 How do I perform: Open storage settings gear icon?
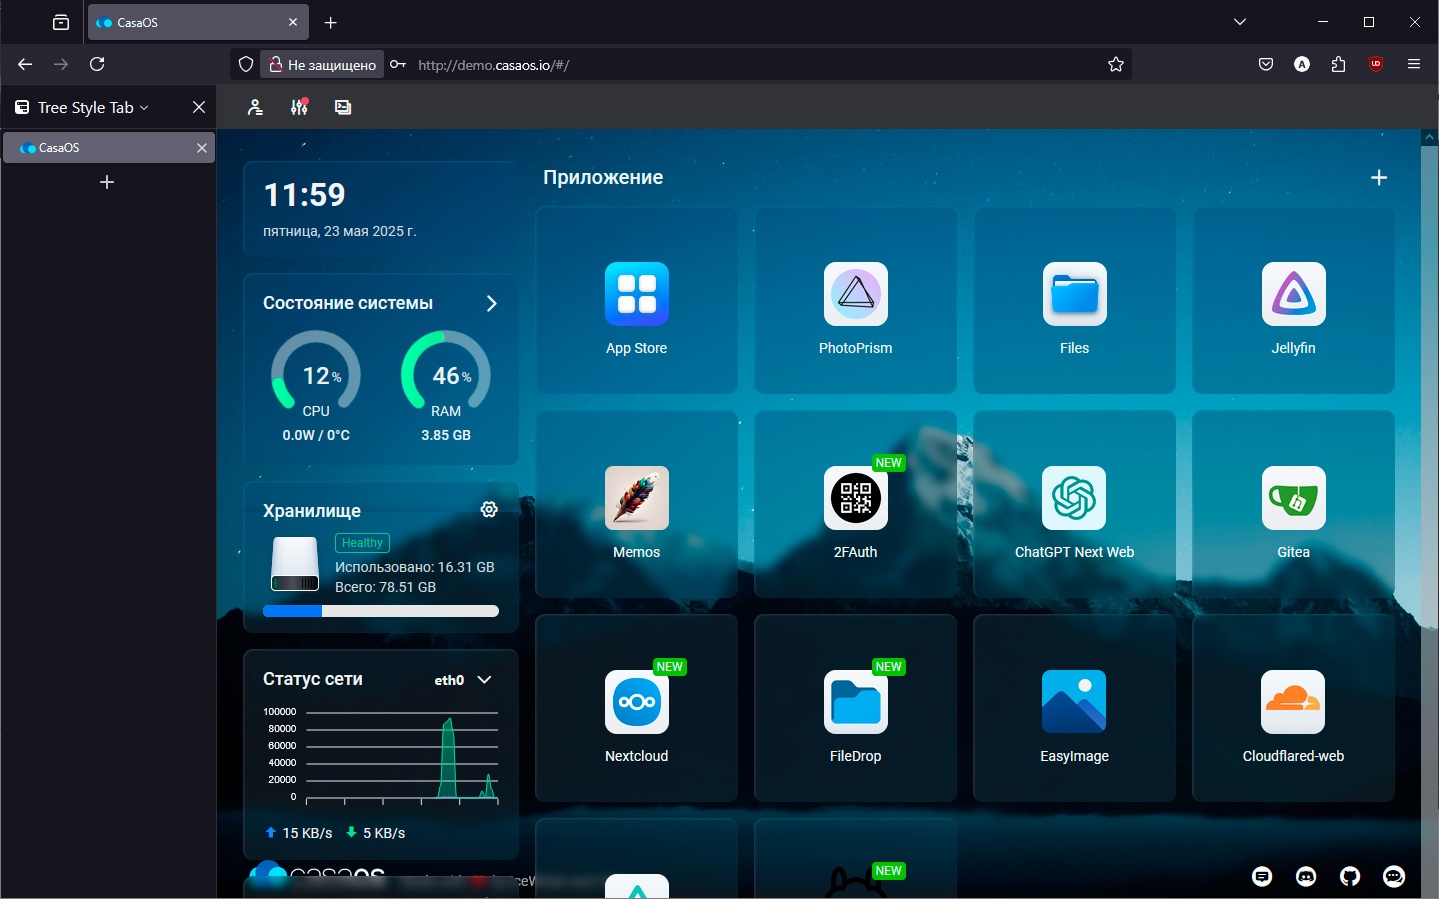point(489,509)
